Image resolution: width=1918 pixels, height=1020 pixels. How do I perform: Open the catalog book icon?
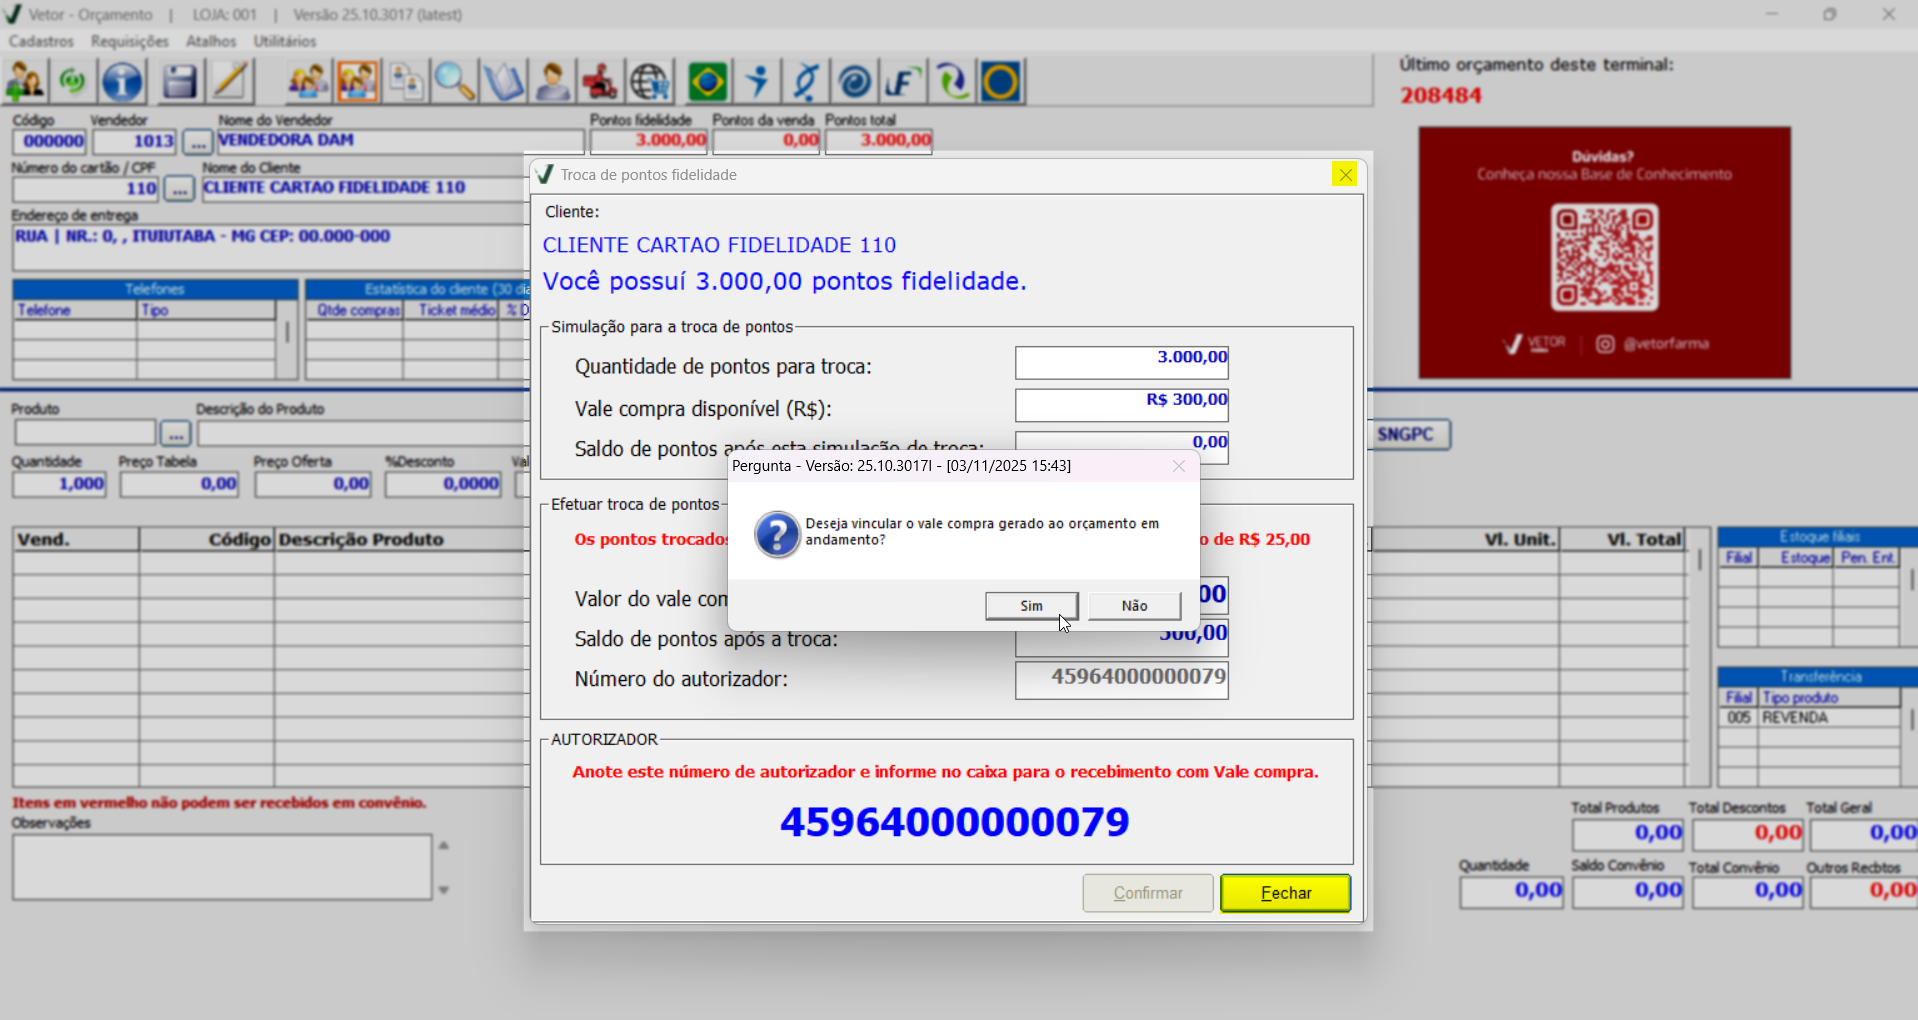pos(504,81)
